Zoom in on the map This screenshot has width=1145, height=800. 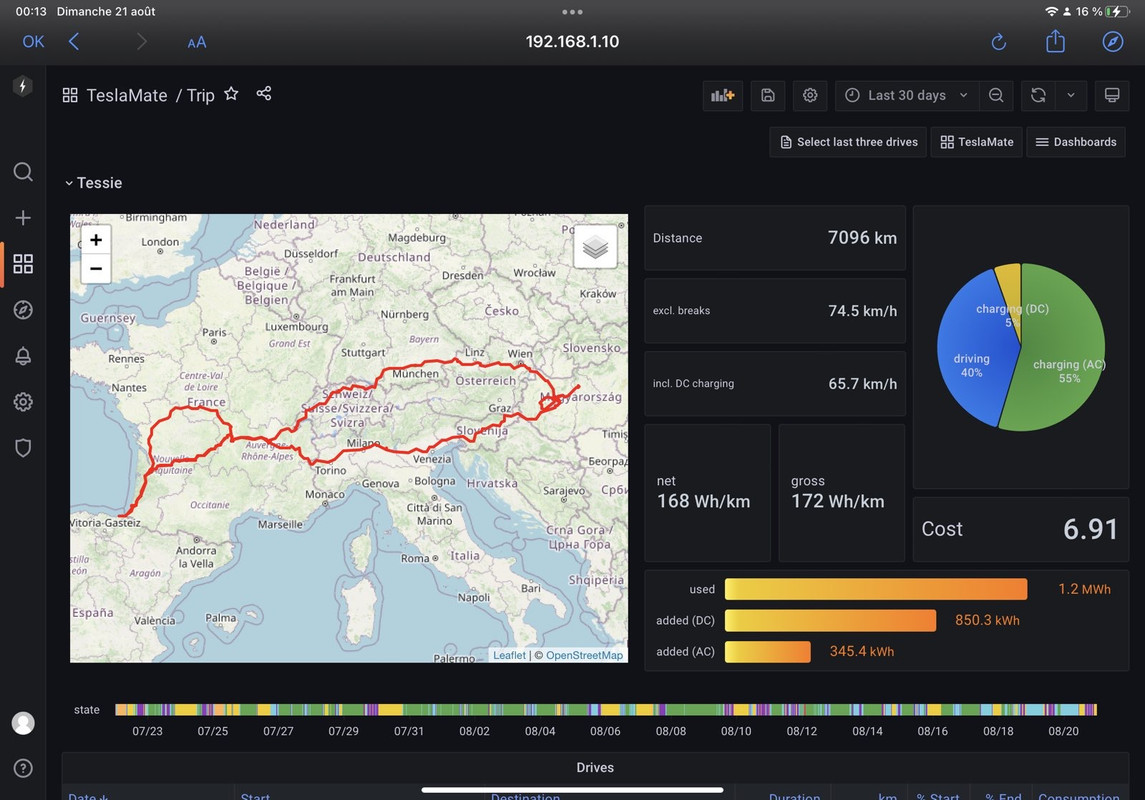point(96,240)
